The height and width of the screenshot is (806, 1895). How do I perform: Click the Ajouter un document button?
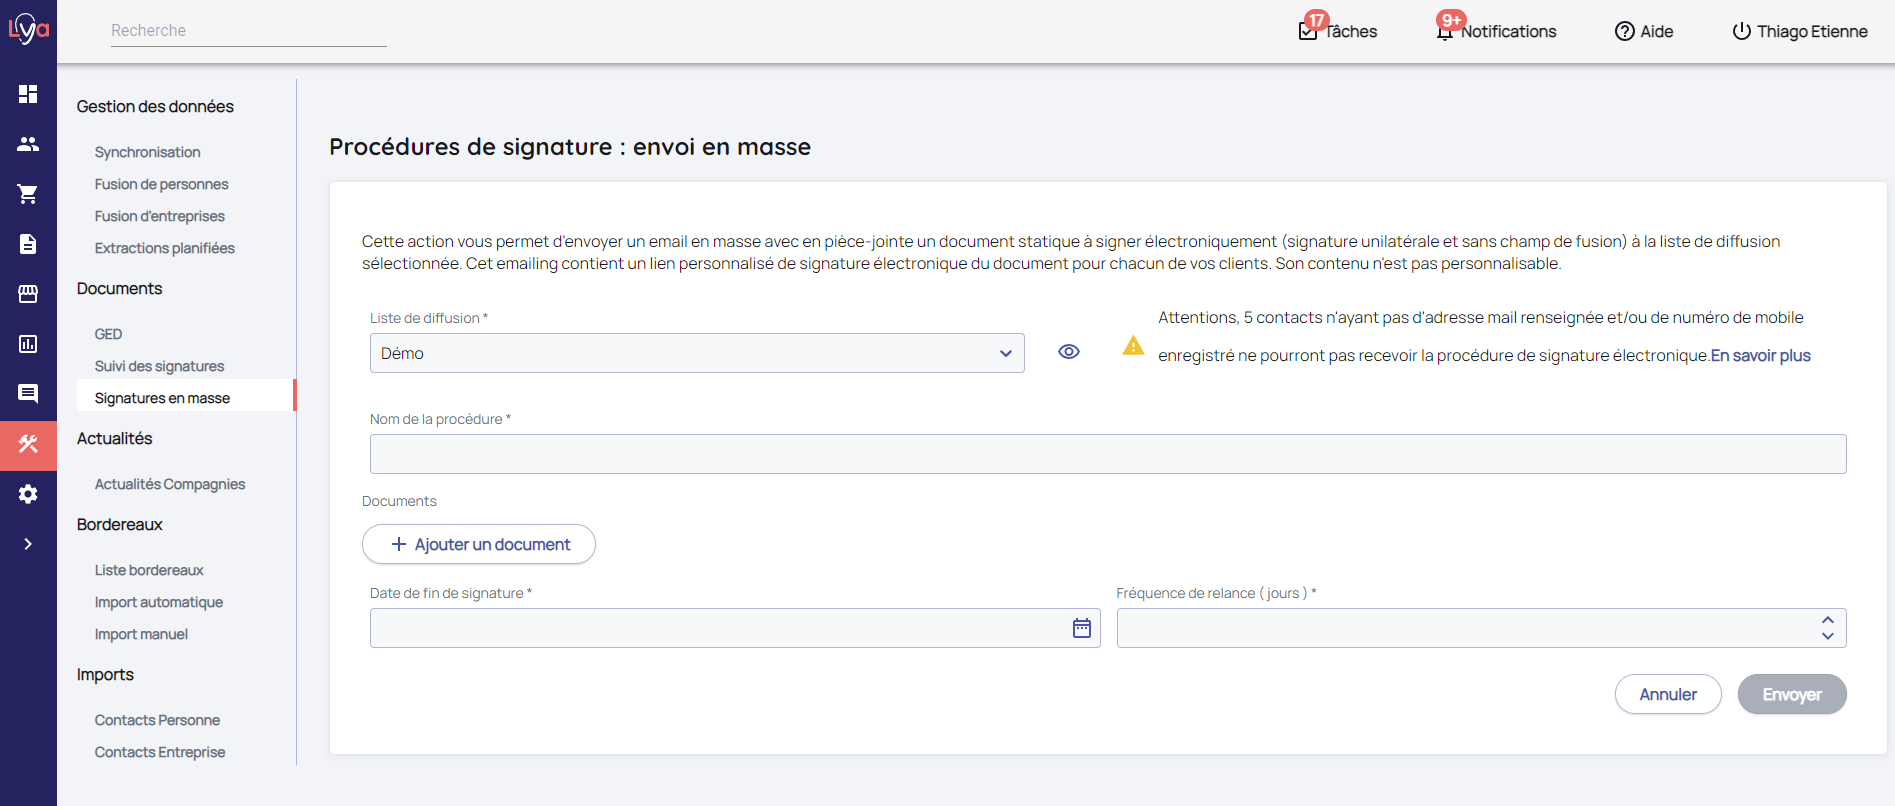[x=479, y=544]
